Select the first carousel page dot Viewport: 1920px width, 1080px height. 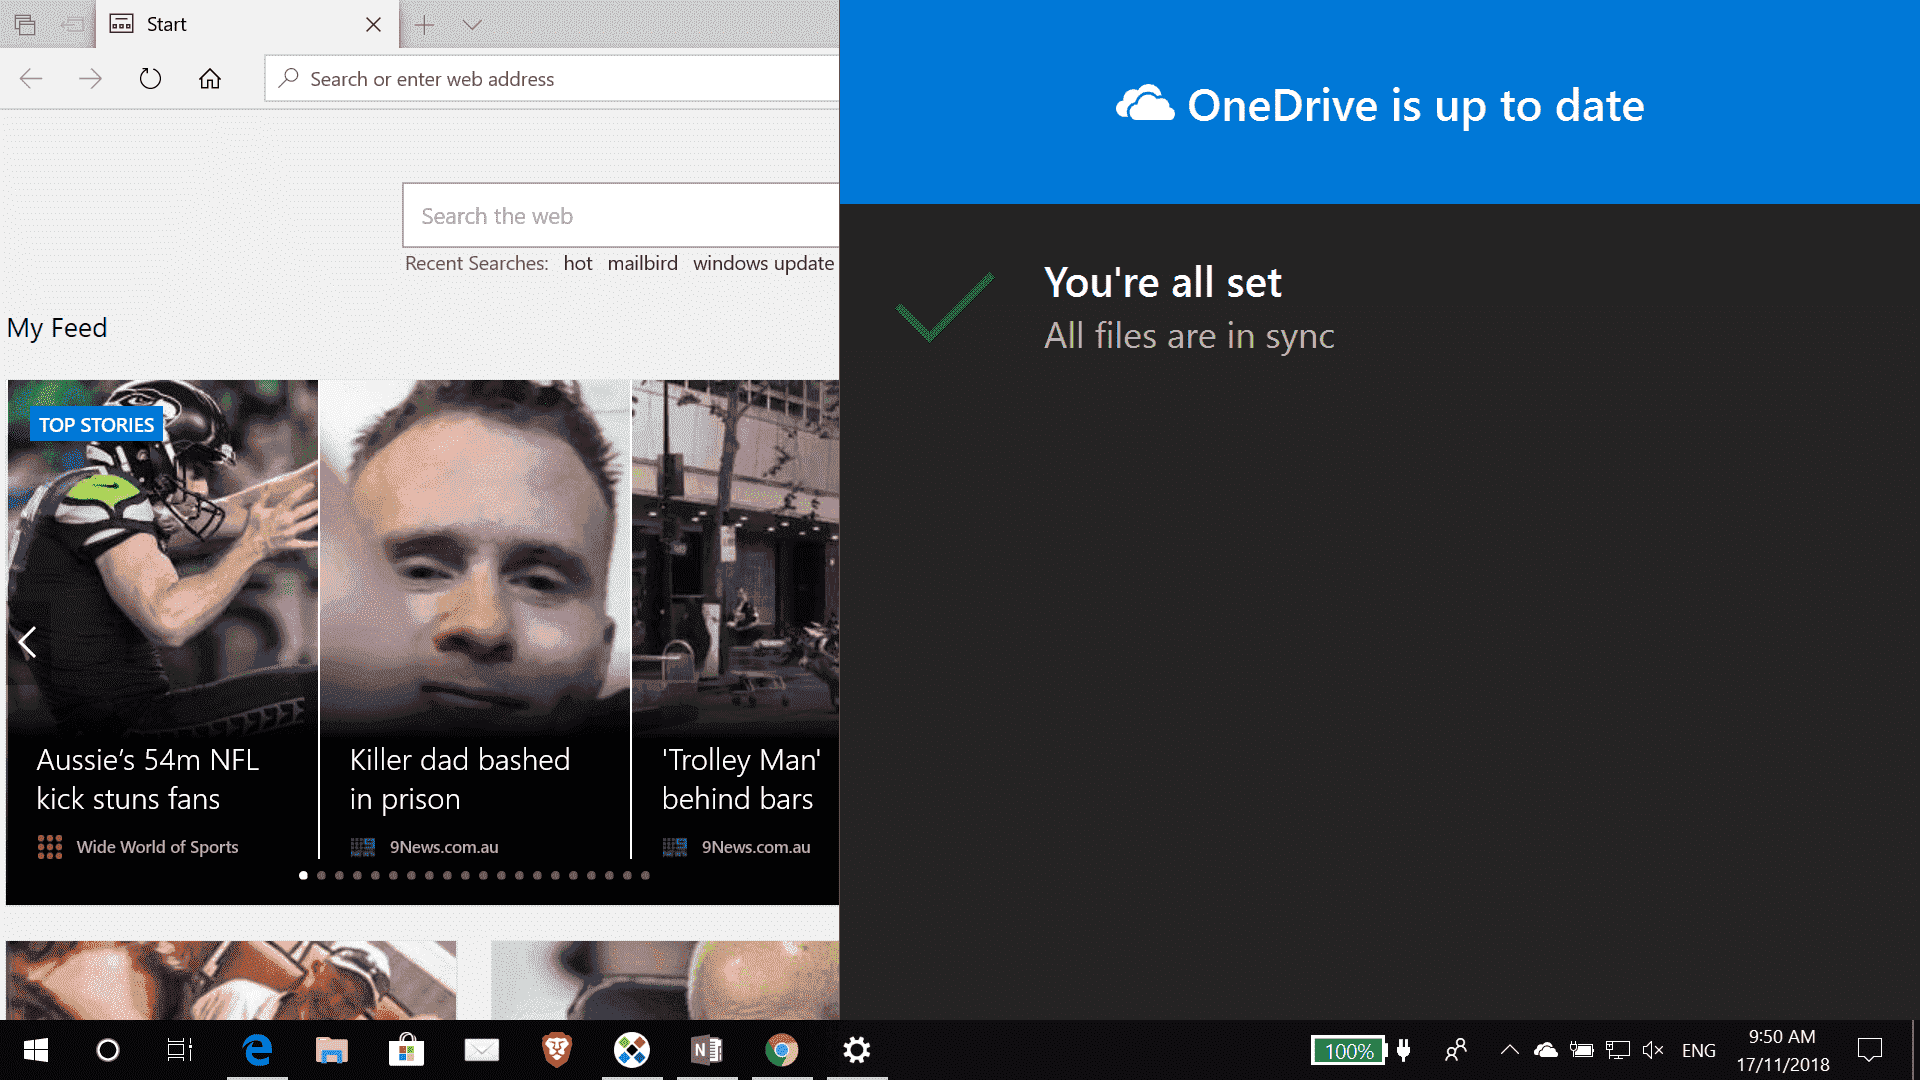303,875
